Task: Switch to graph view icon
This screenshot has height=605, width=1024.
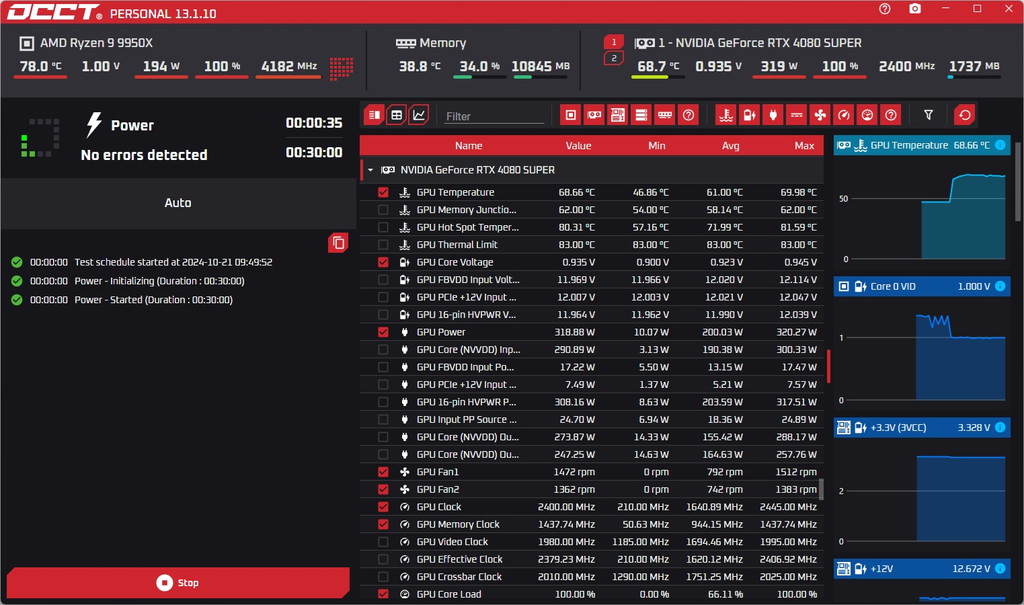Action: [419, 116]
